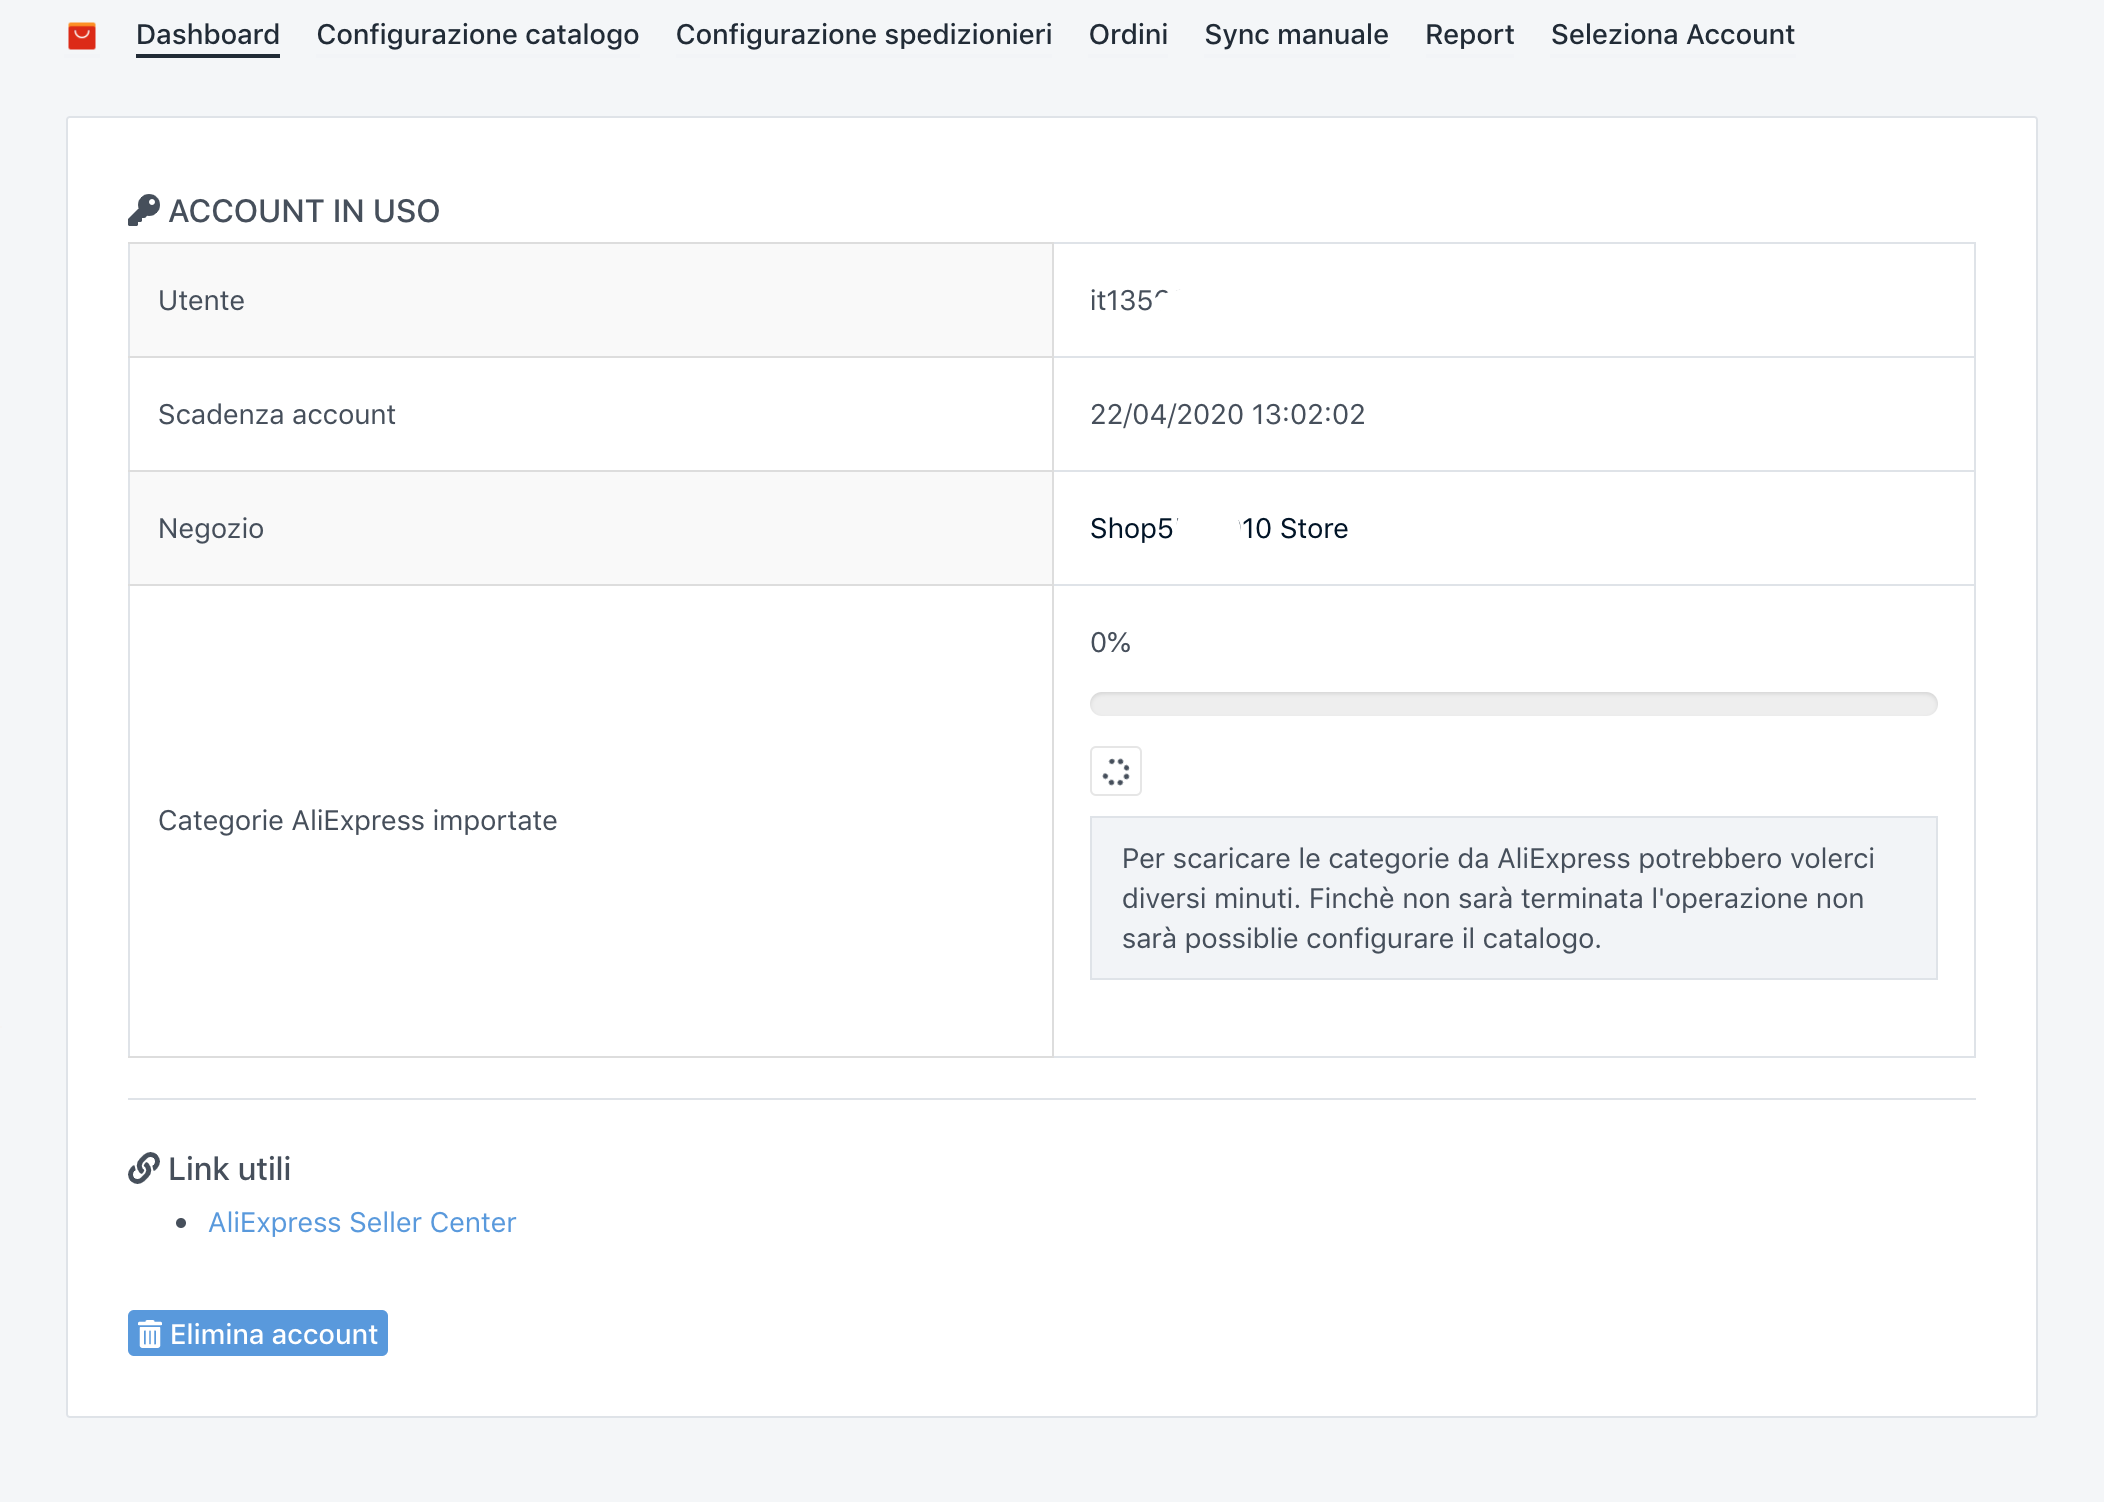Go to Configurazione catalogo
Image resolution: width=2104 pixels, height=1502 pixels.
point(477,35)
